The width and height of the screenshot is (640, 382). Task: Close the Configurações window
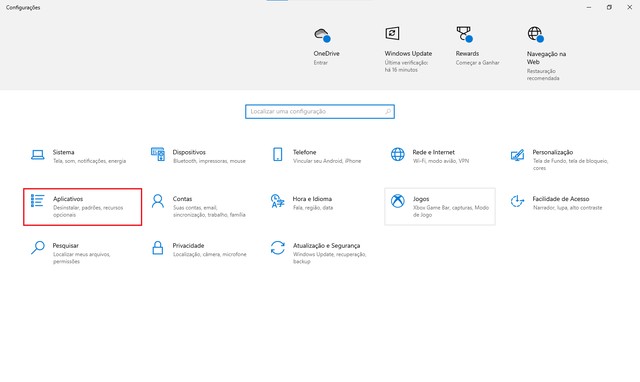pyautogui.click(x=629, y=7)
